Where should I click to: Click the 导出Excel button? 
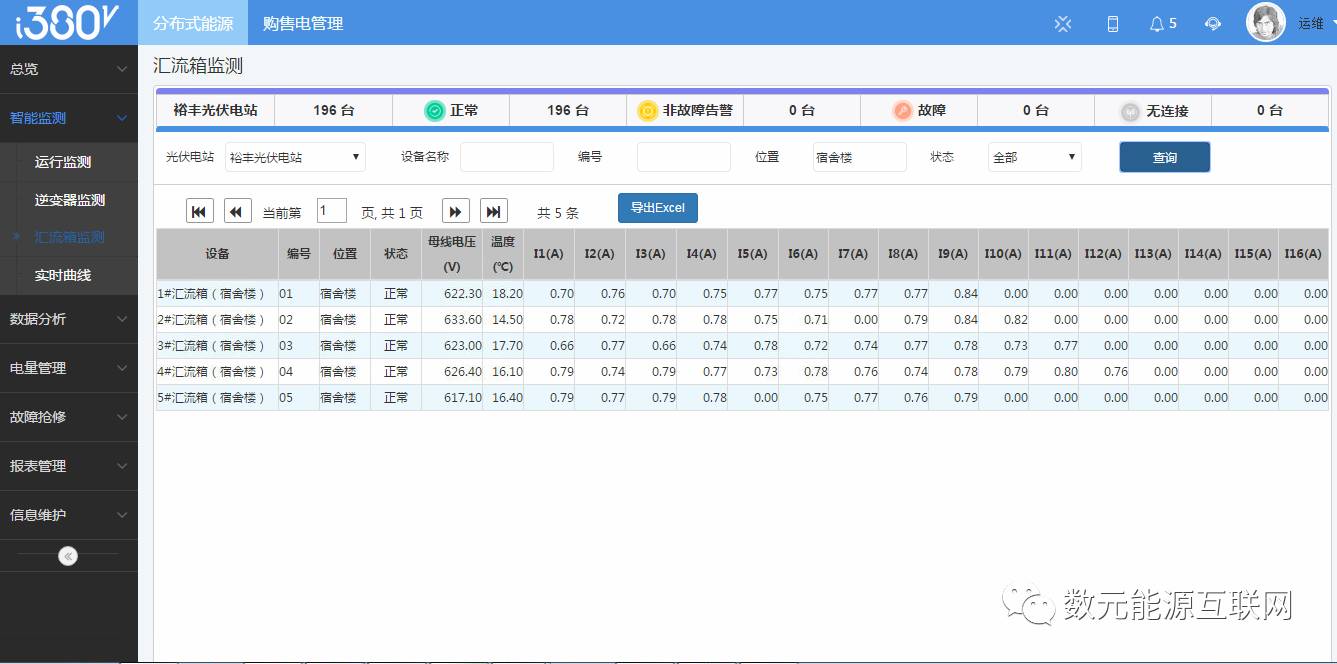(657, 208)
